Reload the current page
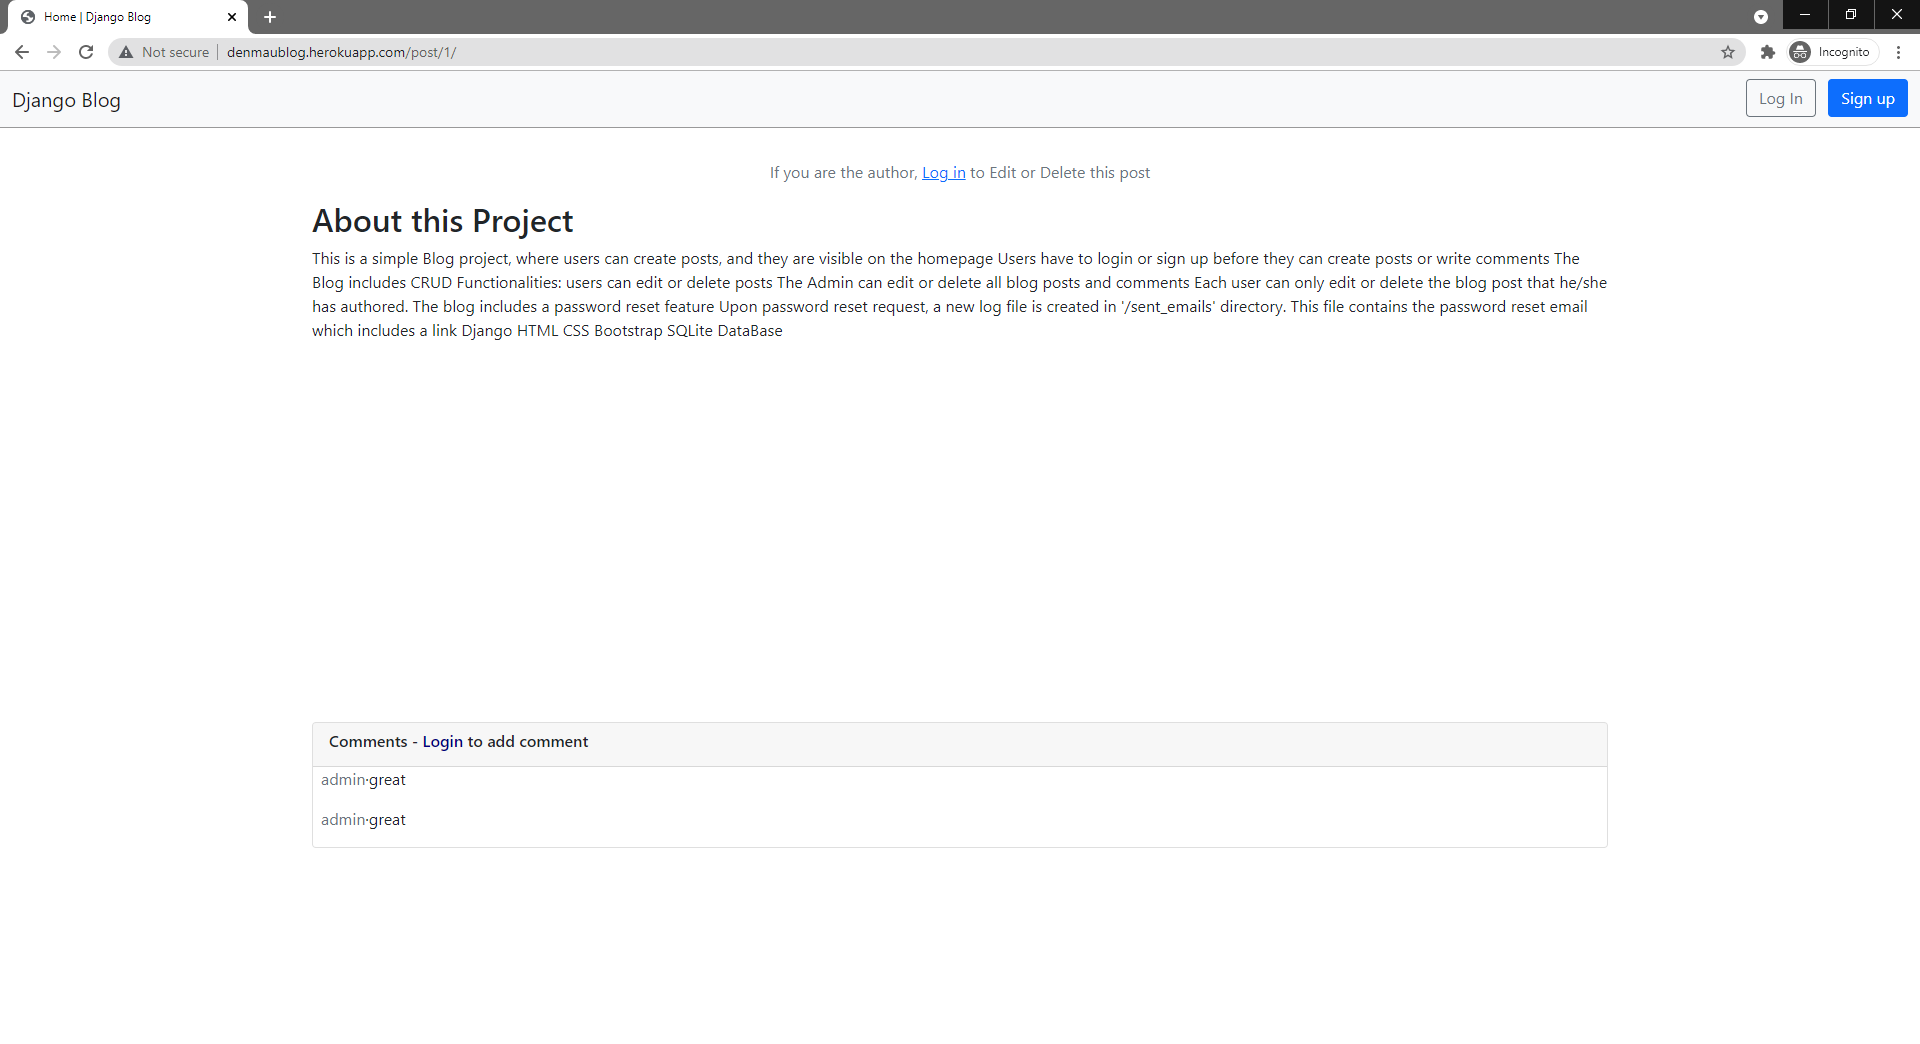1920x1044 pixels. [86, 52]
